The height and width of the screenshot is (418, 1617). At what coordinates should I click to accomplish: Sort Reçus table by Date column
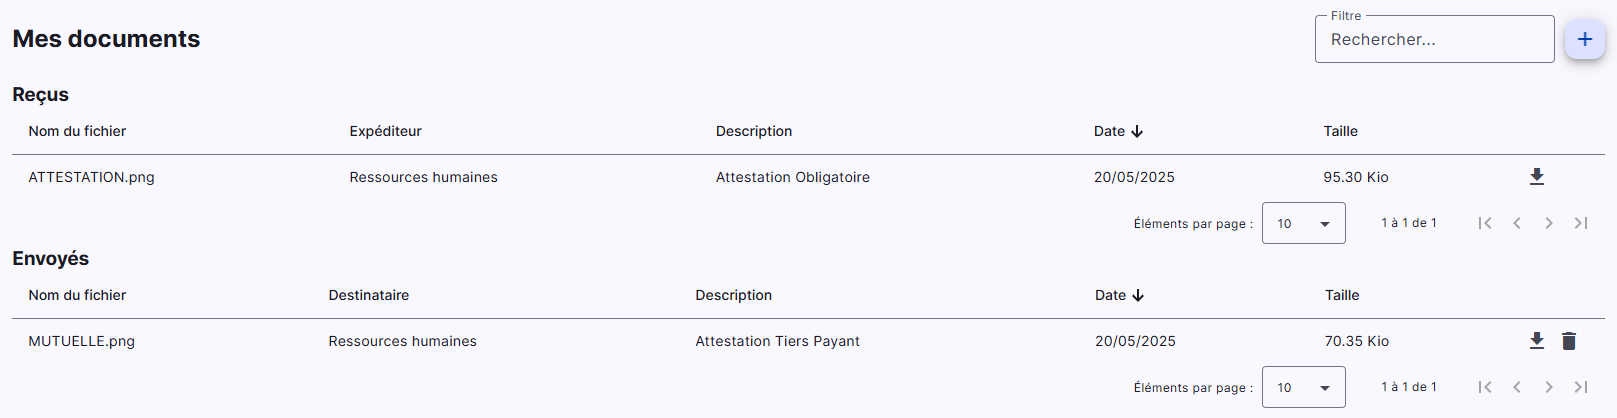1118,131
